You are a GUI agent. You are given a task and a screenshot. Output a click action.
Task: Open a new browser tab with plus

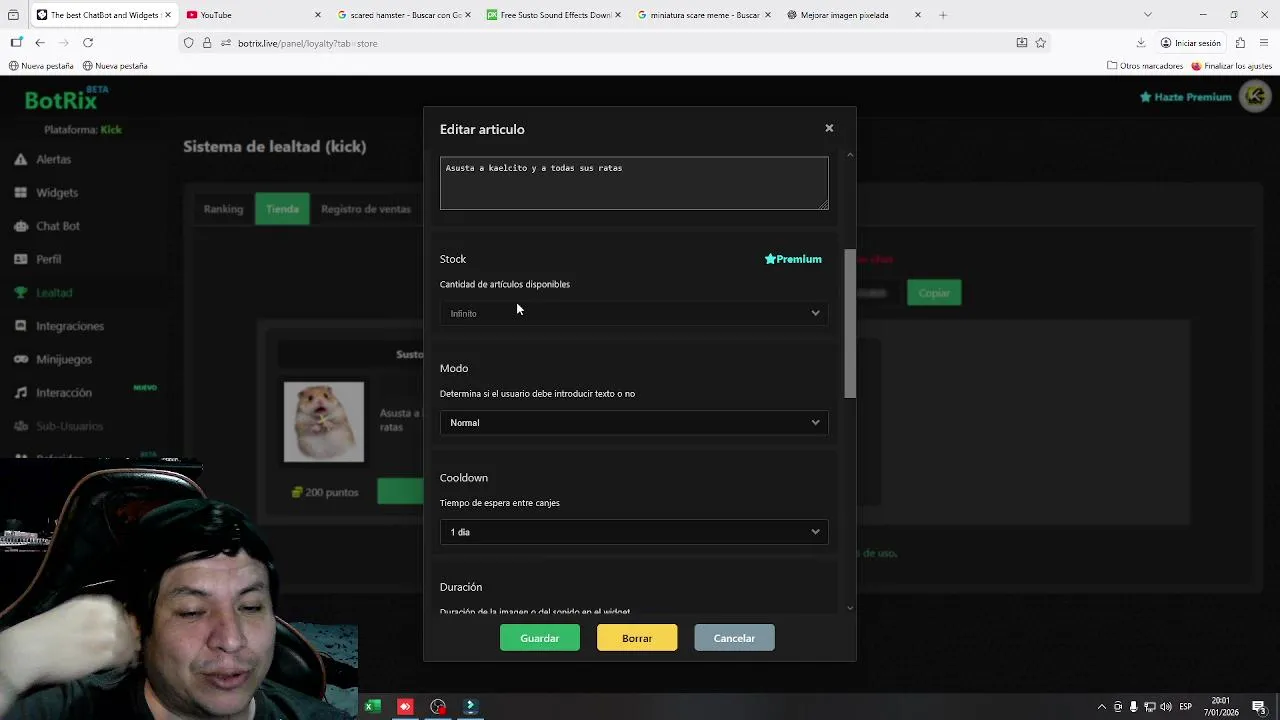pos(943,15)
